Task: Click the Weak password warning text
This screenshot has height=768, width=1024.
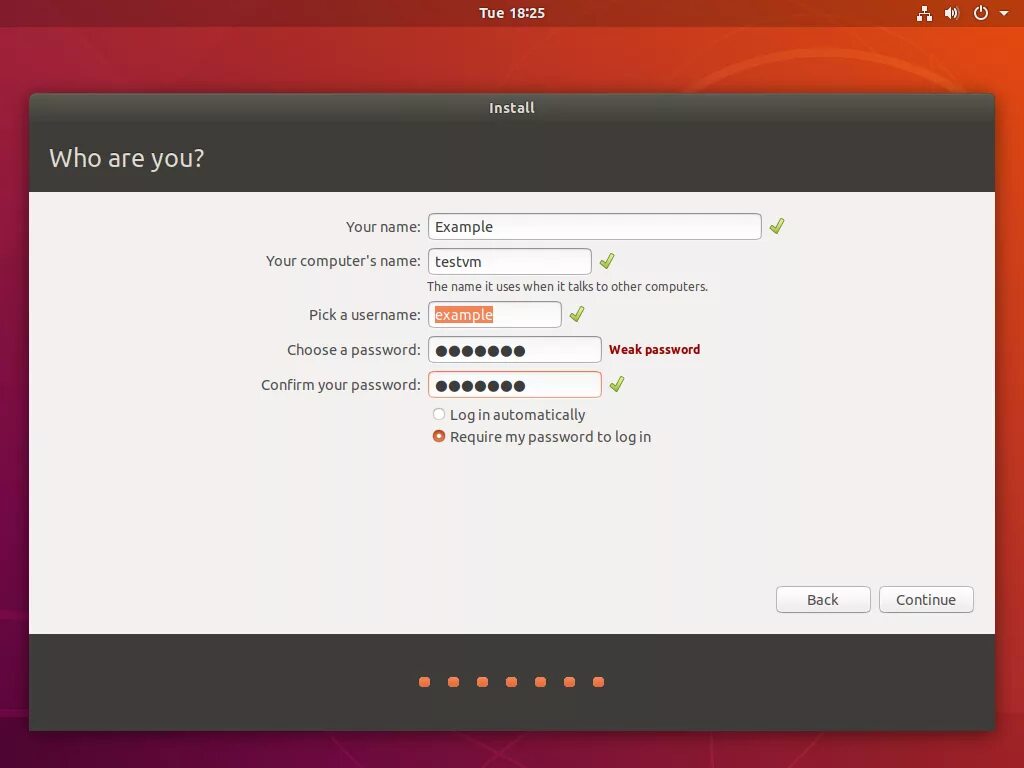Action: (x=654, y=350)
